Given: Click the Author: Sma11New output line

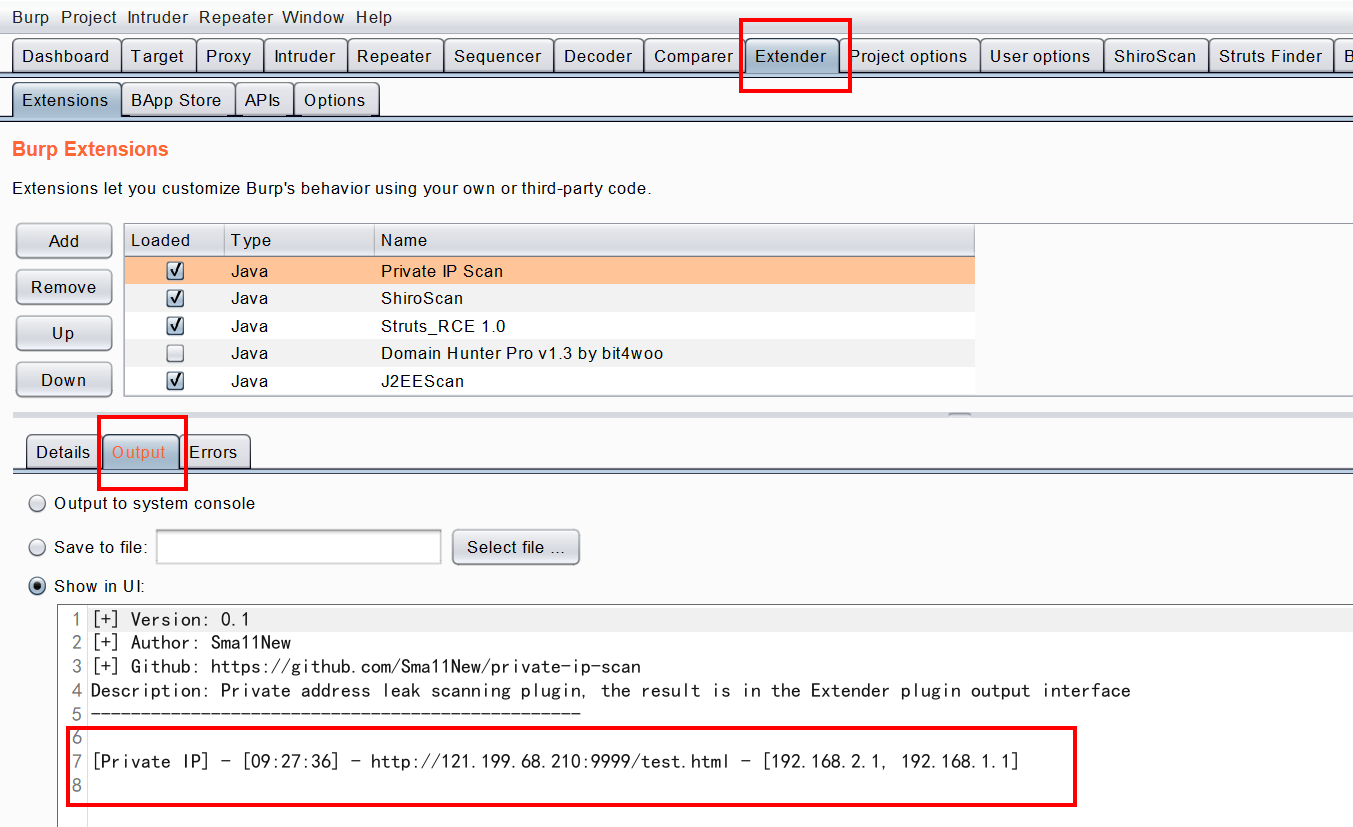Looking at the screenshot, I should 191,642.
